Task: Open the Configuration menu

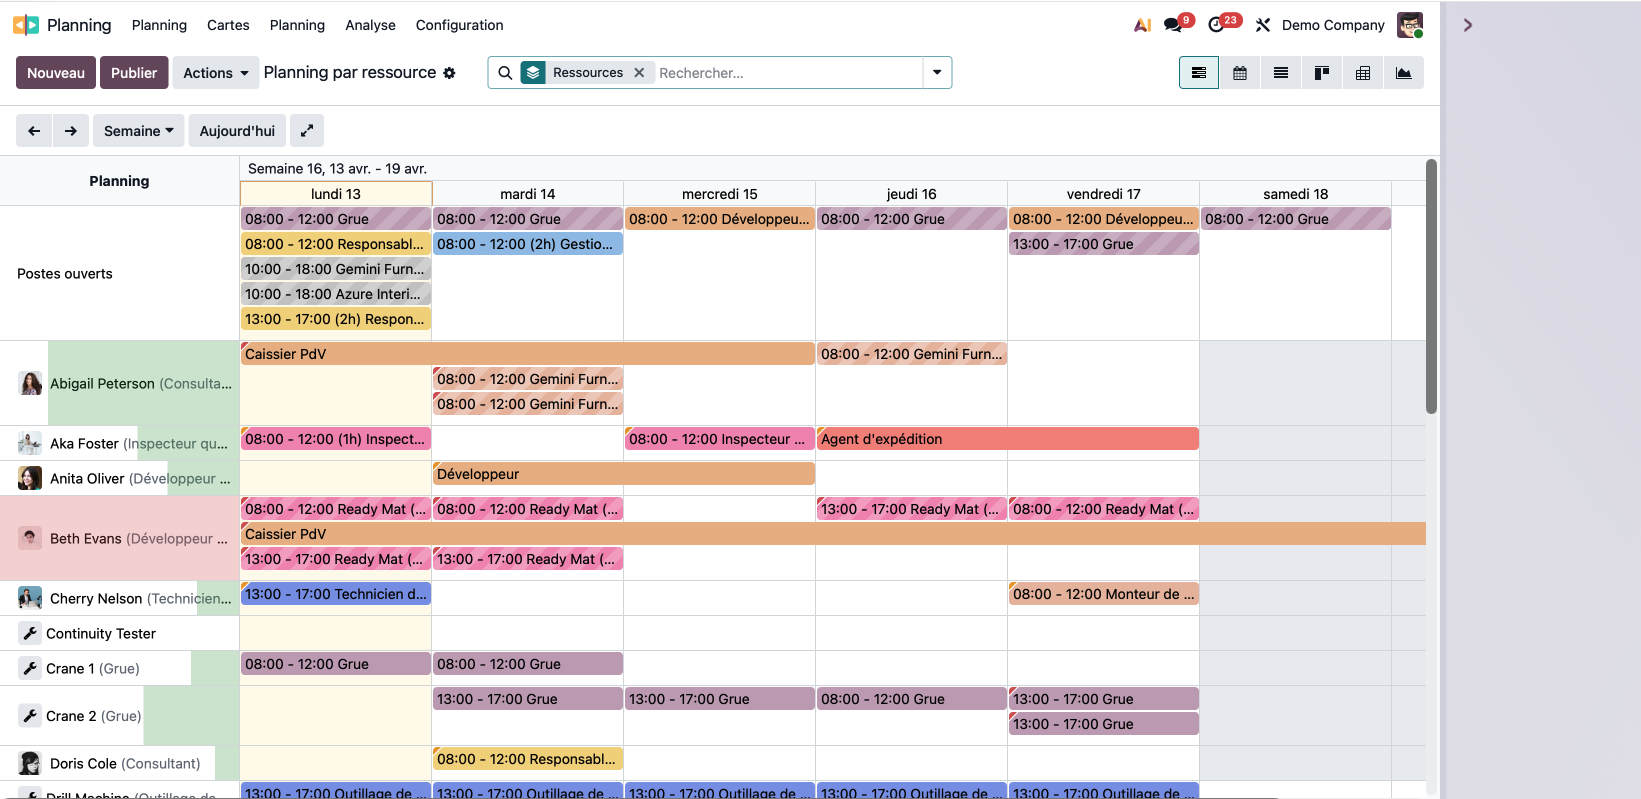Action: click(459, 25)
